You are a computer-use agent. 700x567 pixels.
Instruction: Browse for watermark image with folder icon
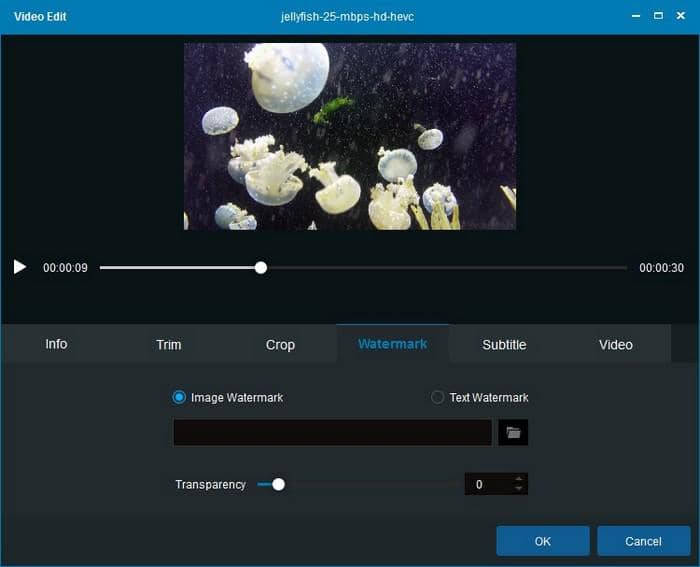point(513,432)
